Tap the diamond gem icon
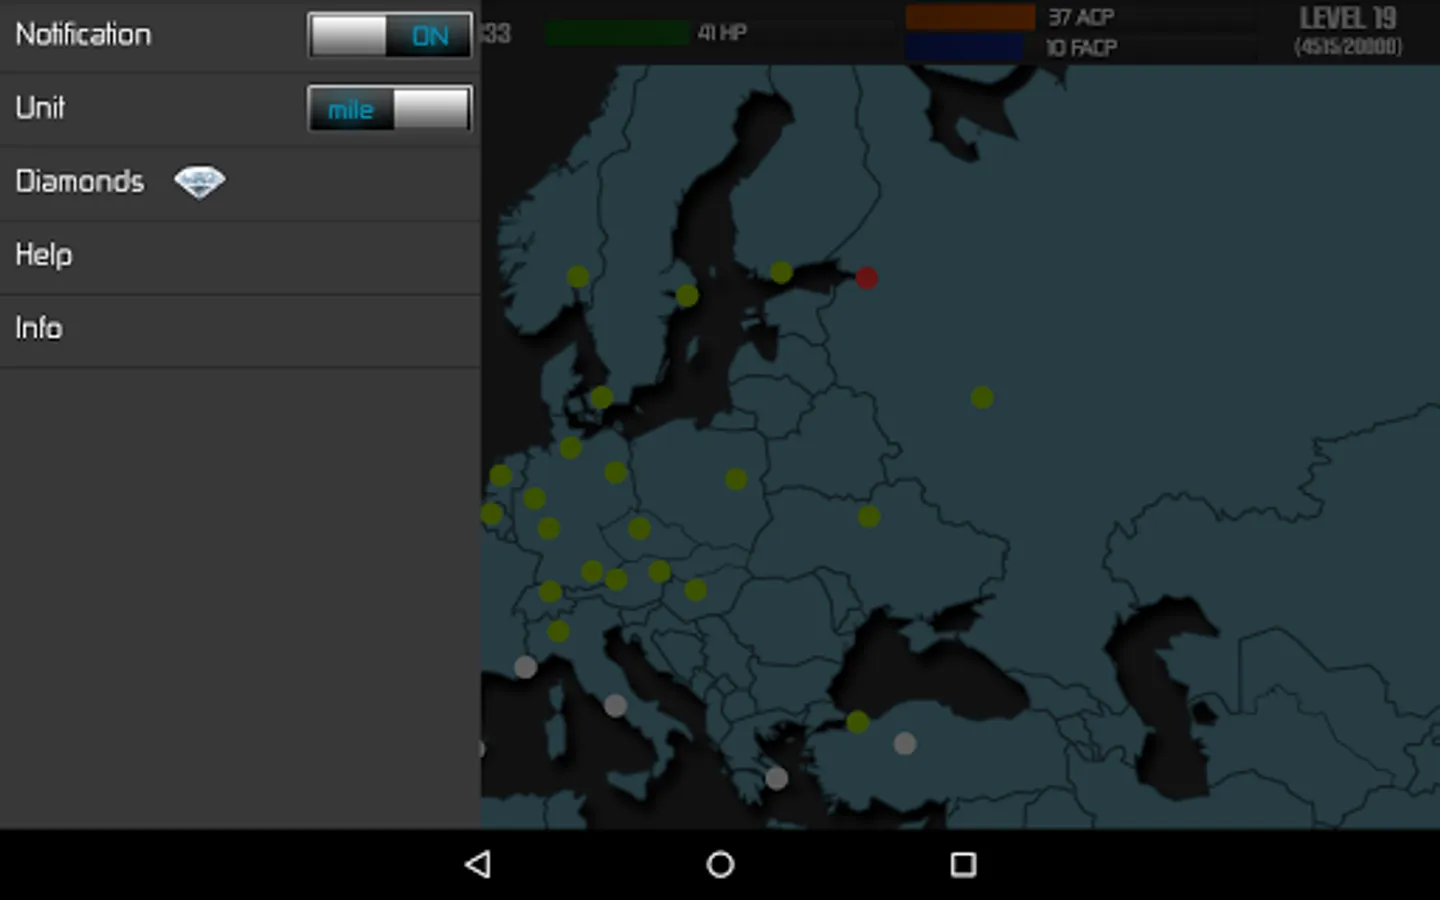This screenshot has height=900, width=1440. [199, 182]
